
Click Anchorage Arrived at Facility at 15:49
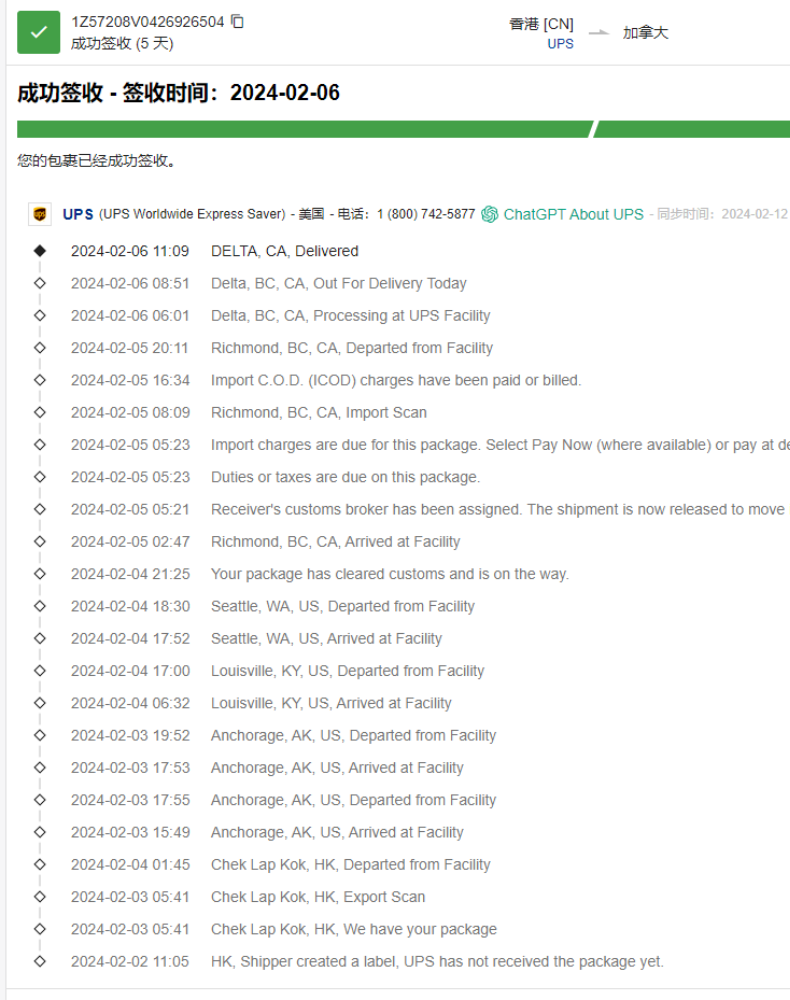coord(337,832)
